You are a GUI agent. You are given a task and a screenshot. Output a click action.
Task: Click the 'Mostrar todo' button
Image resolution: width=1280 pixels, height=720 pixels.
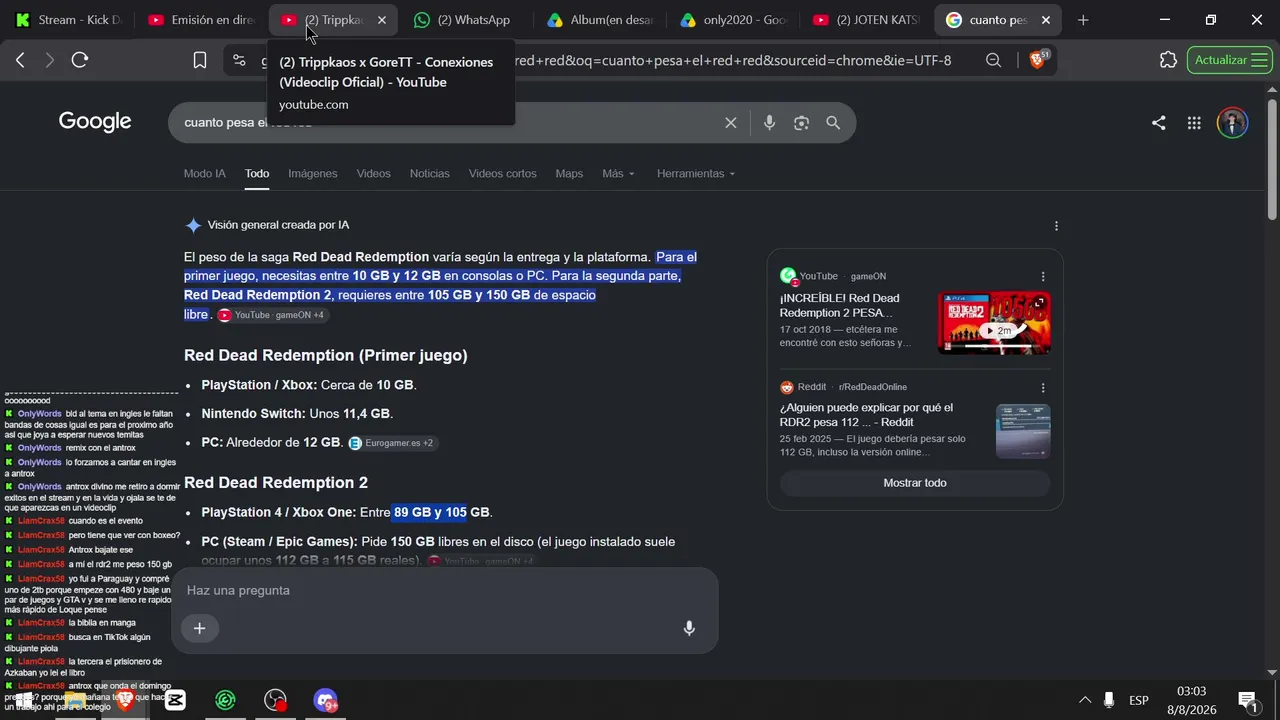pyautogui.click(x=915, y=483)
